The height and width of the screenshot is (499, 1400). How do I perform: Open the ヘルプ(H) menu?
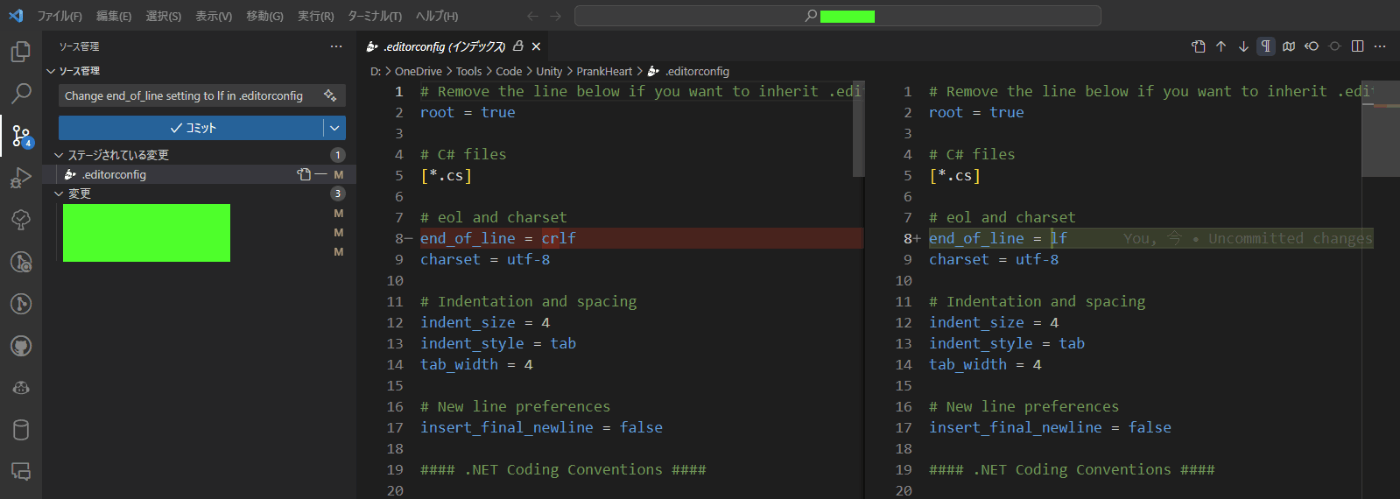[x=437, y=16]
